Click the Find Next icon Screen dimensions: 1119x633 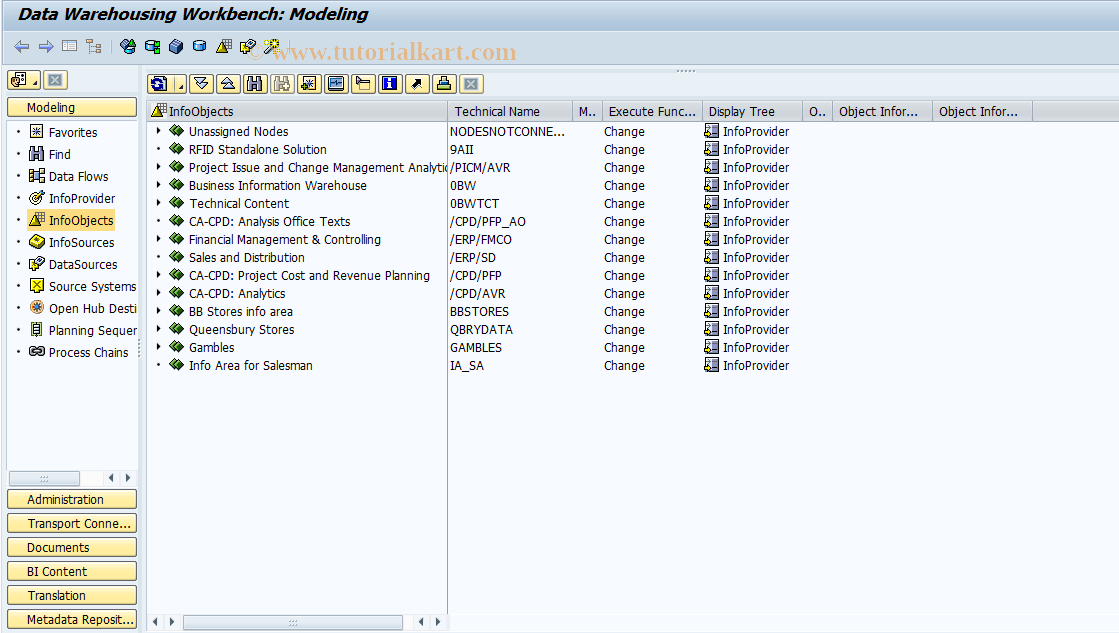pyautogui.click(x=281, y=84)
